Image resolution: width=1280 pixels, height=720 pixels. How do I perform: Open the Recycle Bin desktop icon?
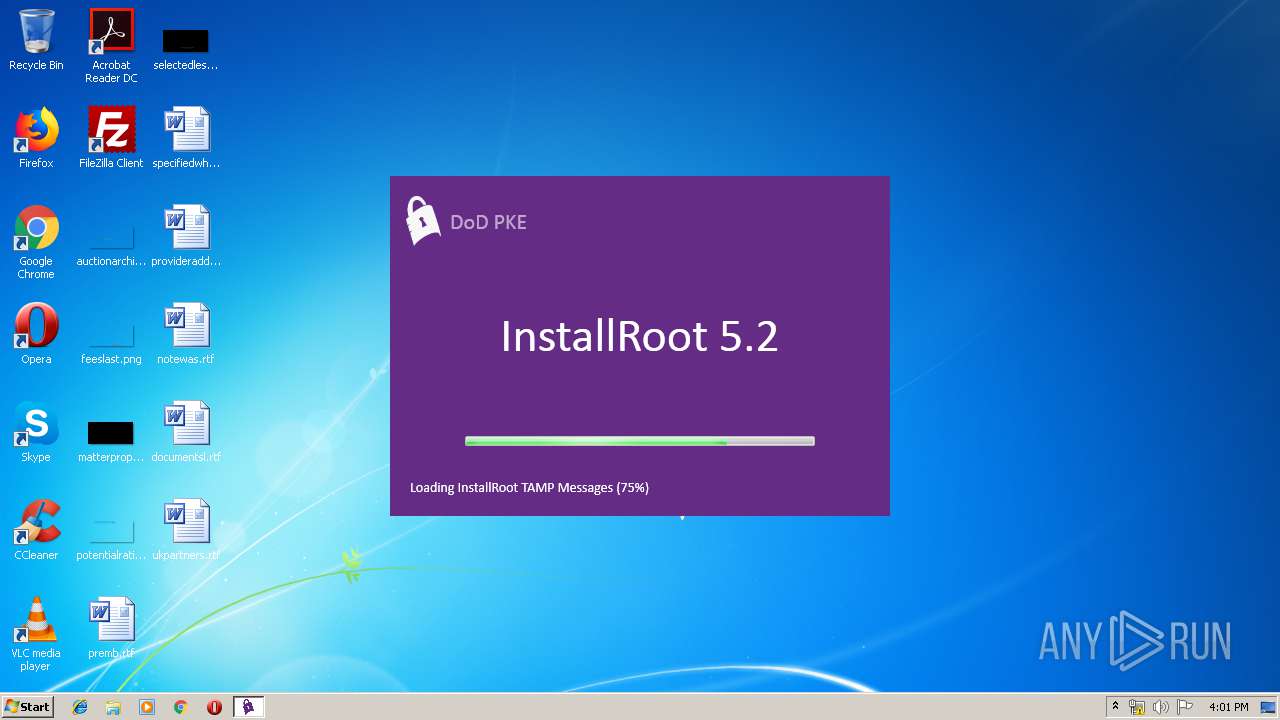point(36,41)
